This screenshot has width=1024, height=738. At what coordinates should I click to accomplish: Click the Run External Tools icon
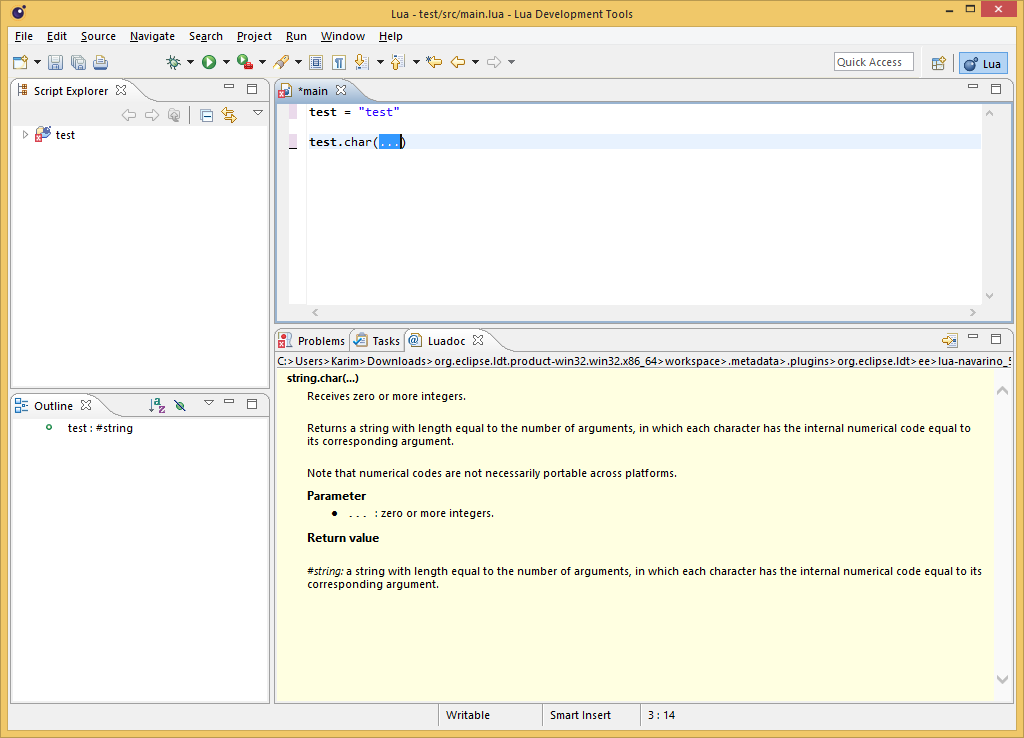tap(245, 62)
